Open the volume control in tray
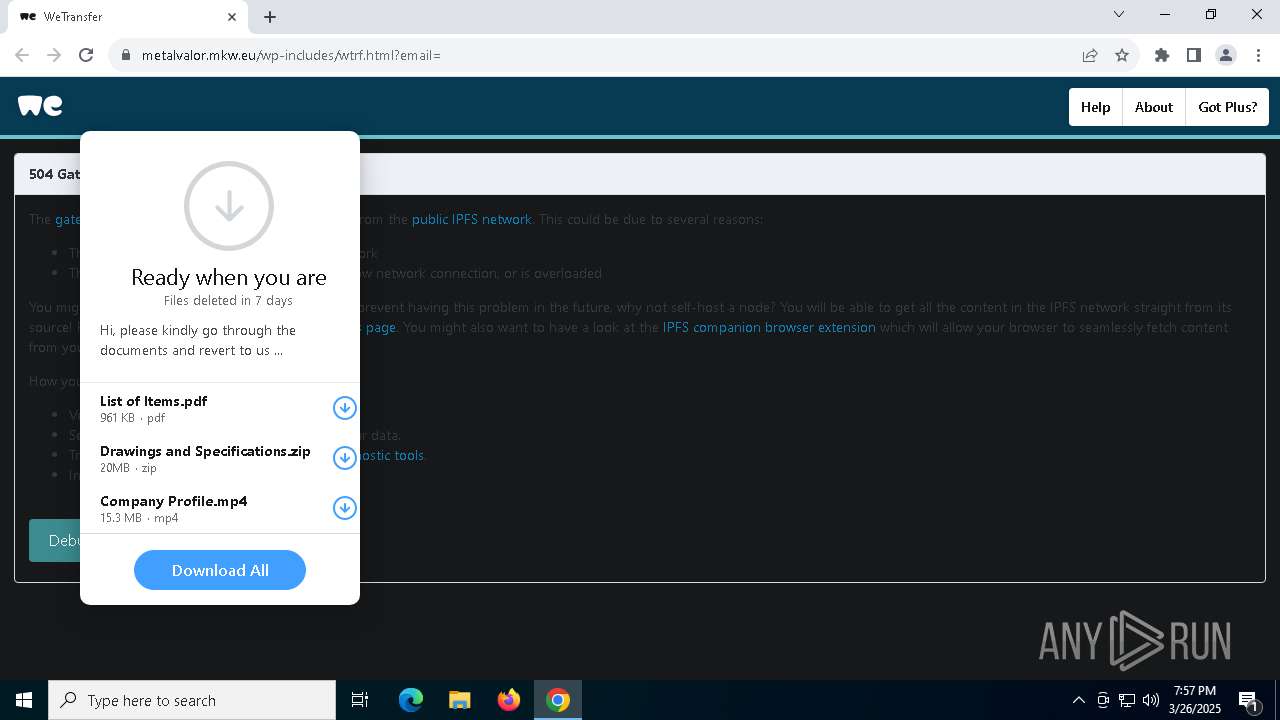This screenshot has width=1280, height=720. pos(1151,700)
